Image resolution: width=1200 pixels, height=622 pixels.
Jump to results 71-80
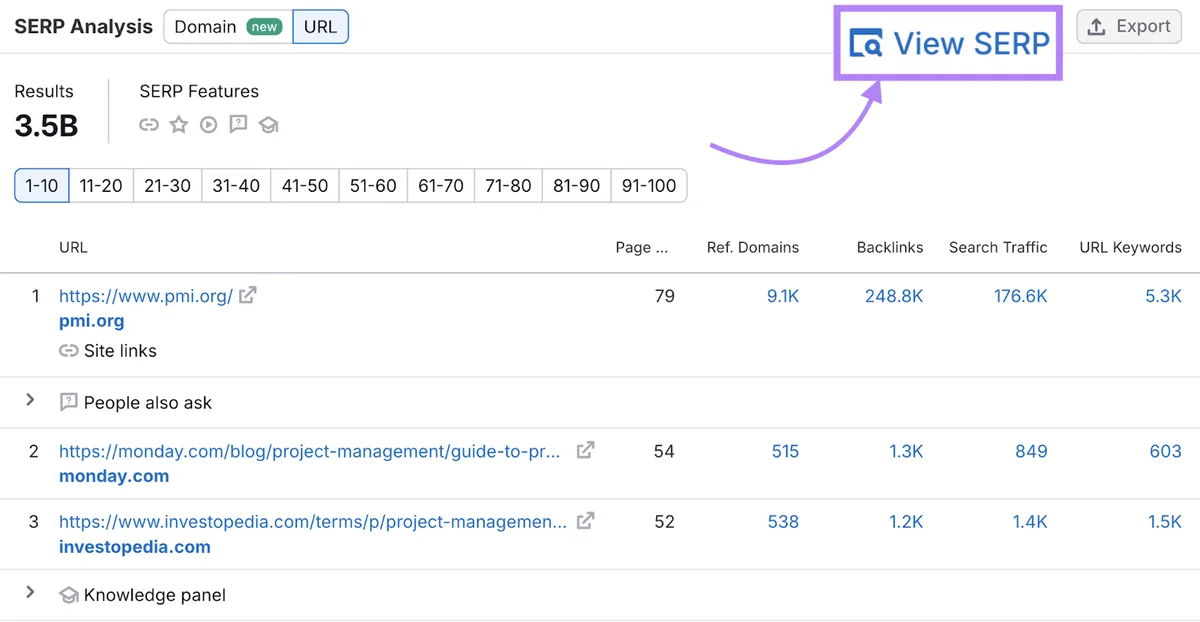[508, 186]
